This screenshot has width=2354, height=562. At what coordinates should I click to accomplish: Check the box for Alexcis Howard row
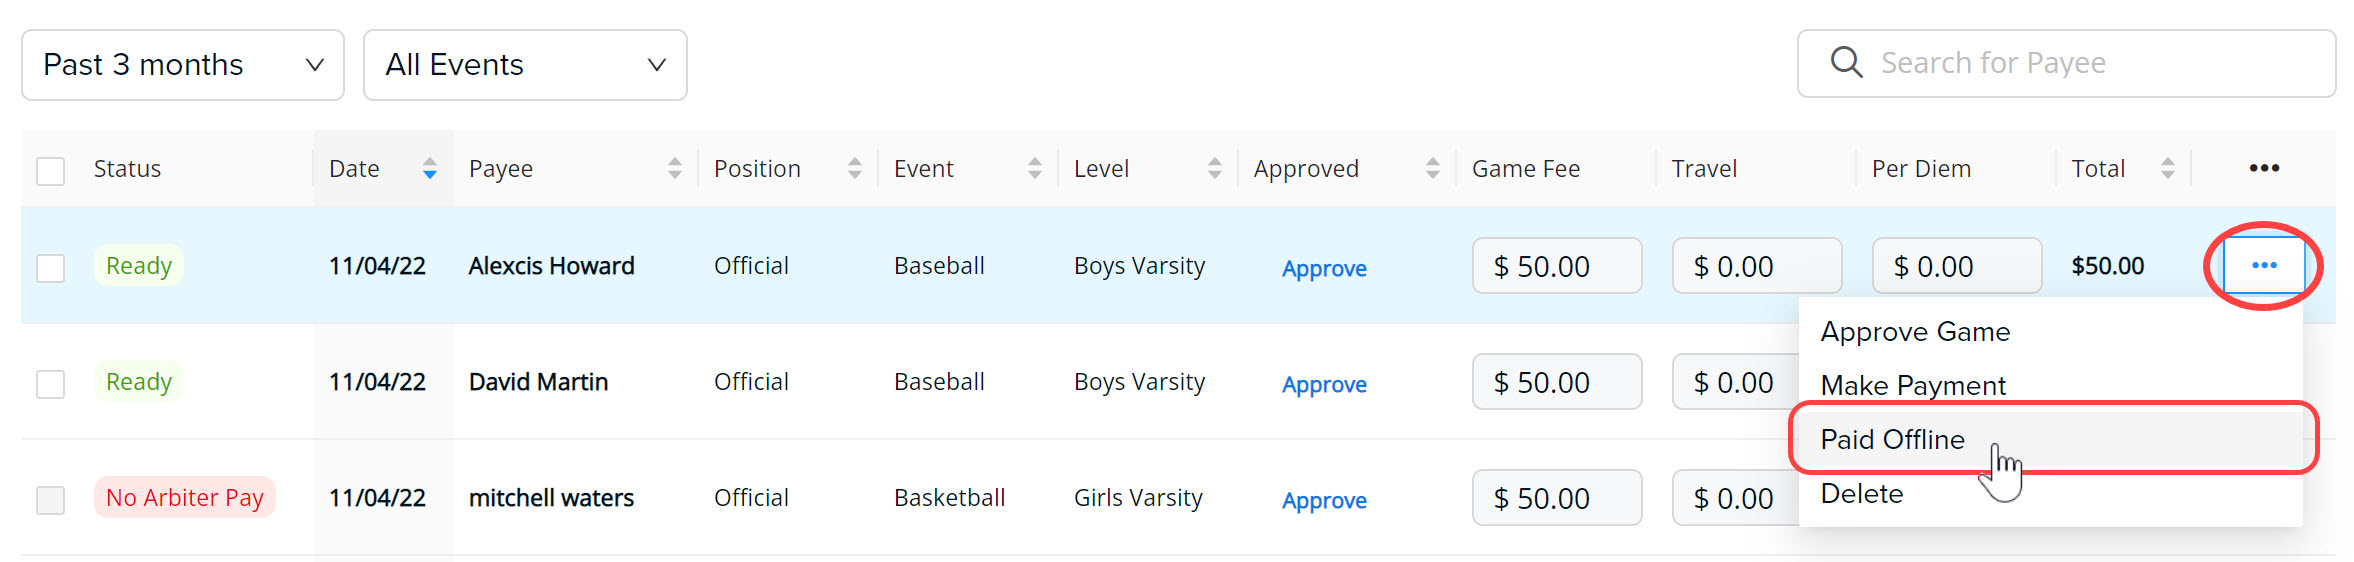[50, 268]
